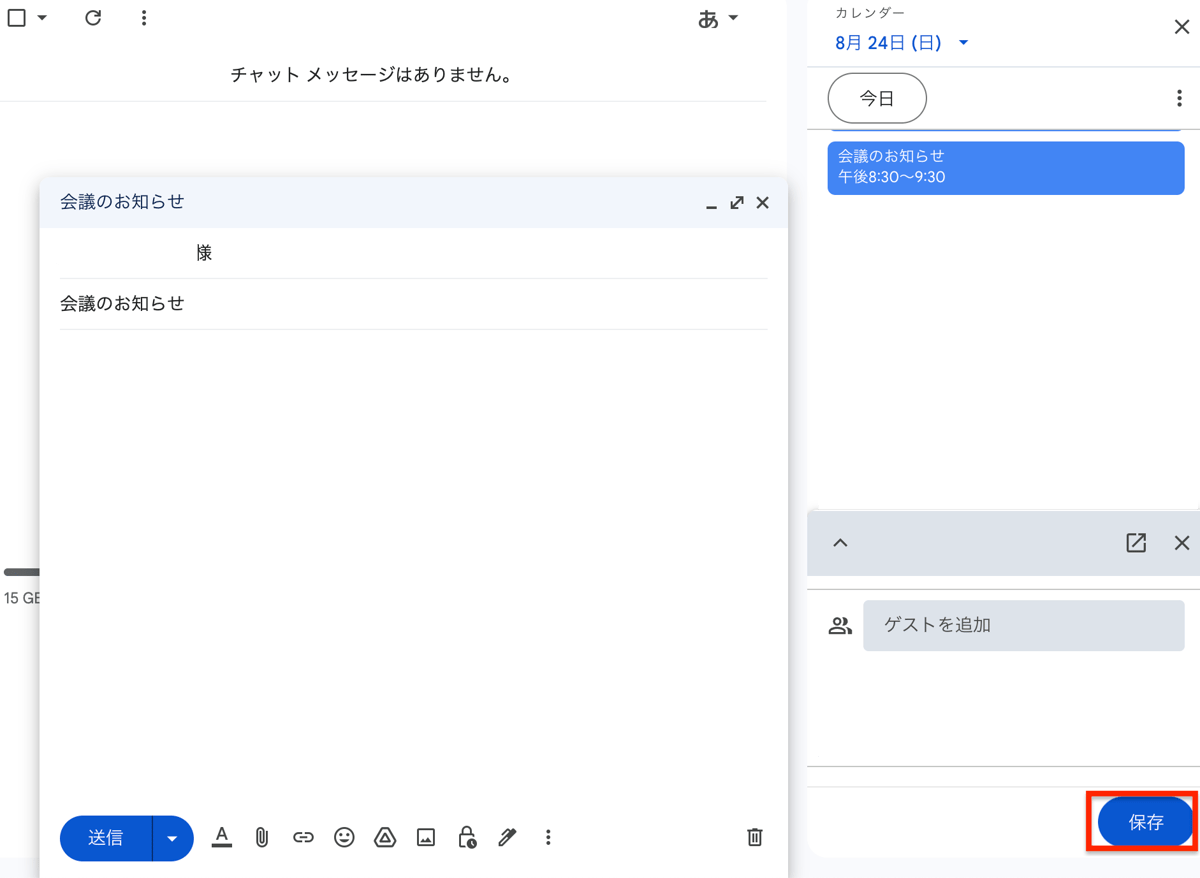Jump to today with 今日 button
Screen dimensions: 1200x878
877,98
